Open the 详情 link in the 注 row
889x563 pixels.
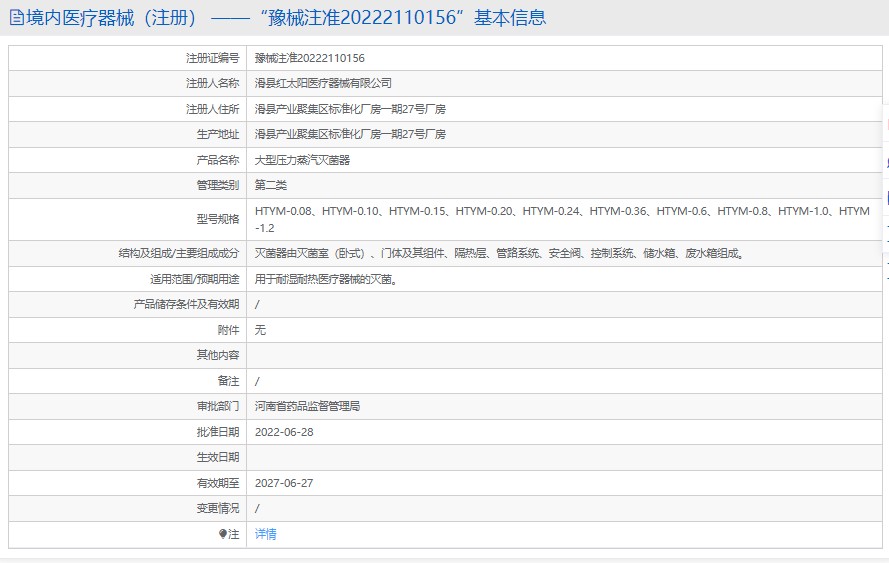tap(265, 534)
